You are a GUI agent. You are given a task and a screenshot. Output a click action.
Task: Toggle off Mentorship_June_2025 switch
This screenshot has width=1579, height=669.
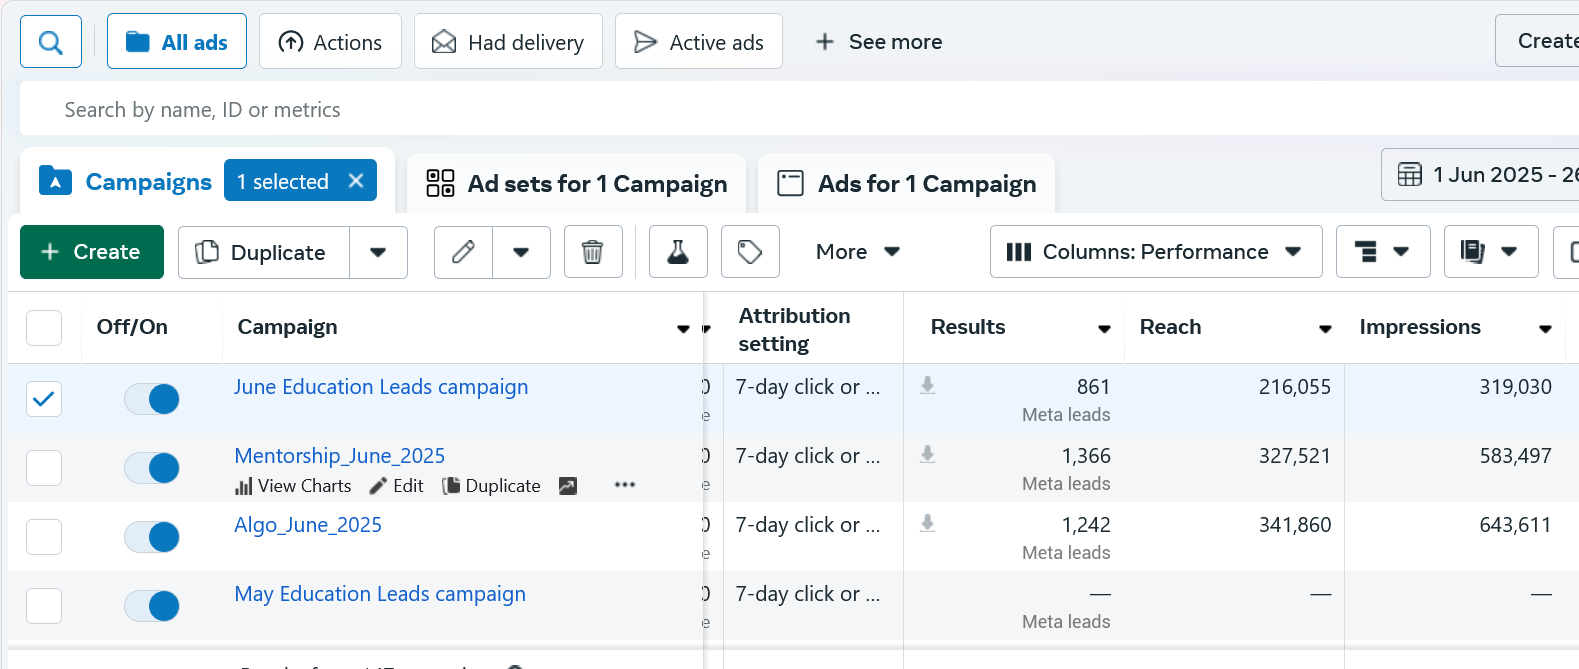152,468
